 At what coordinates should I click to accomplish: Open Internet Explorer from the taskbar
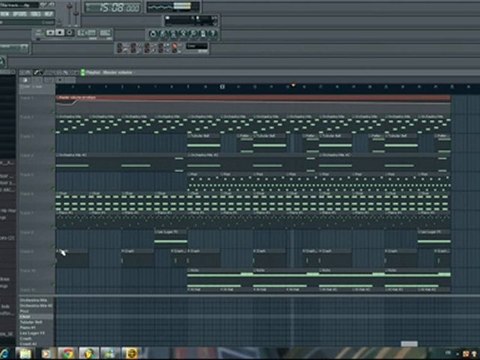(4, 353)
